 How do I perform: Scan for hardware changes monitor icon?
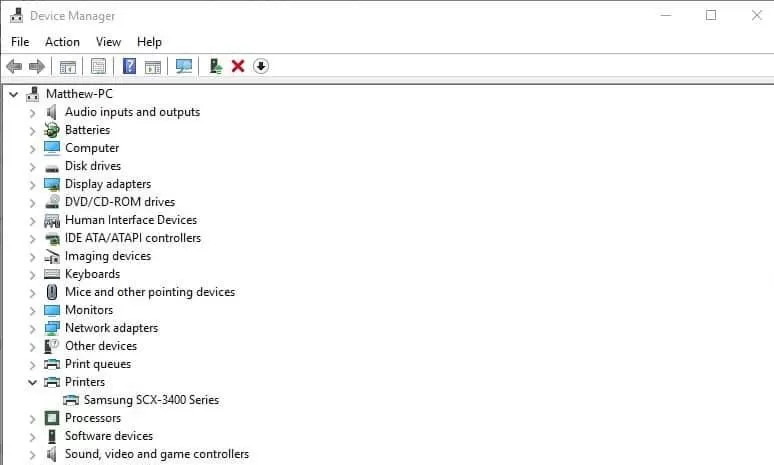[x=184, y=66]
